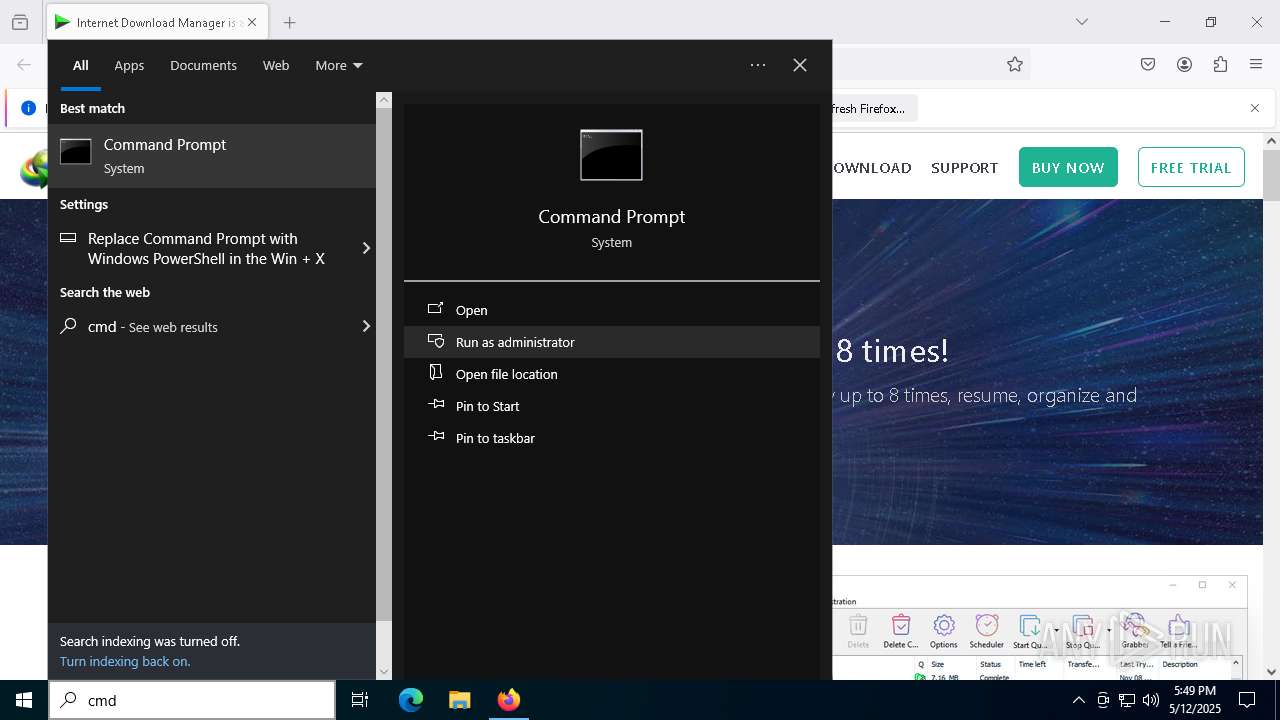Open search options ellipsis menu

(758, 65)
